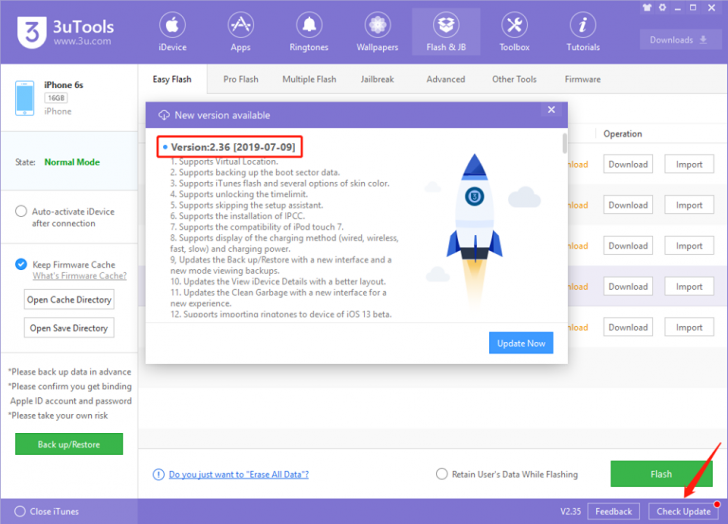Click Import in the third firmware row
The image size is (728, 524).
(689, 246)
